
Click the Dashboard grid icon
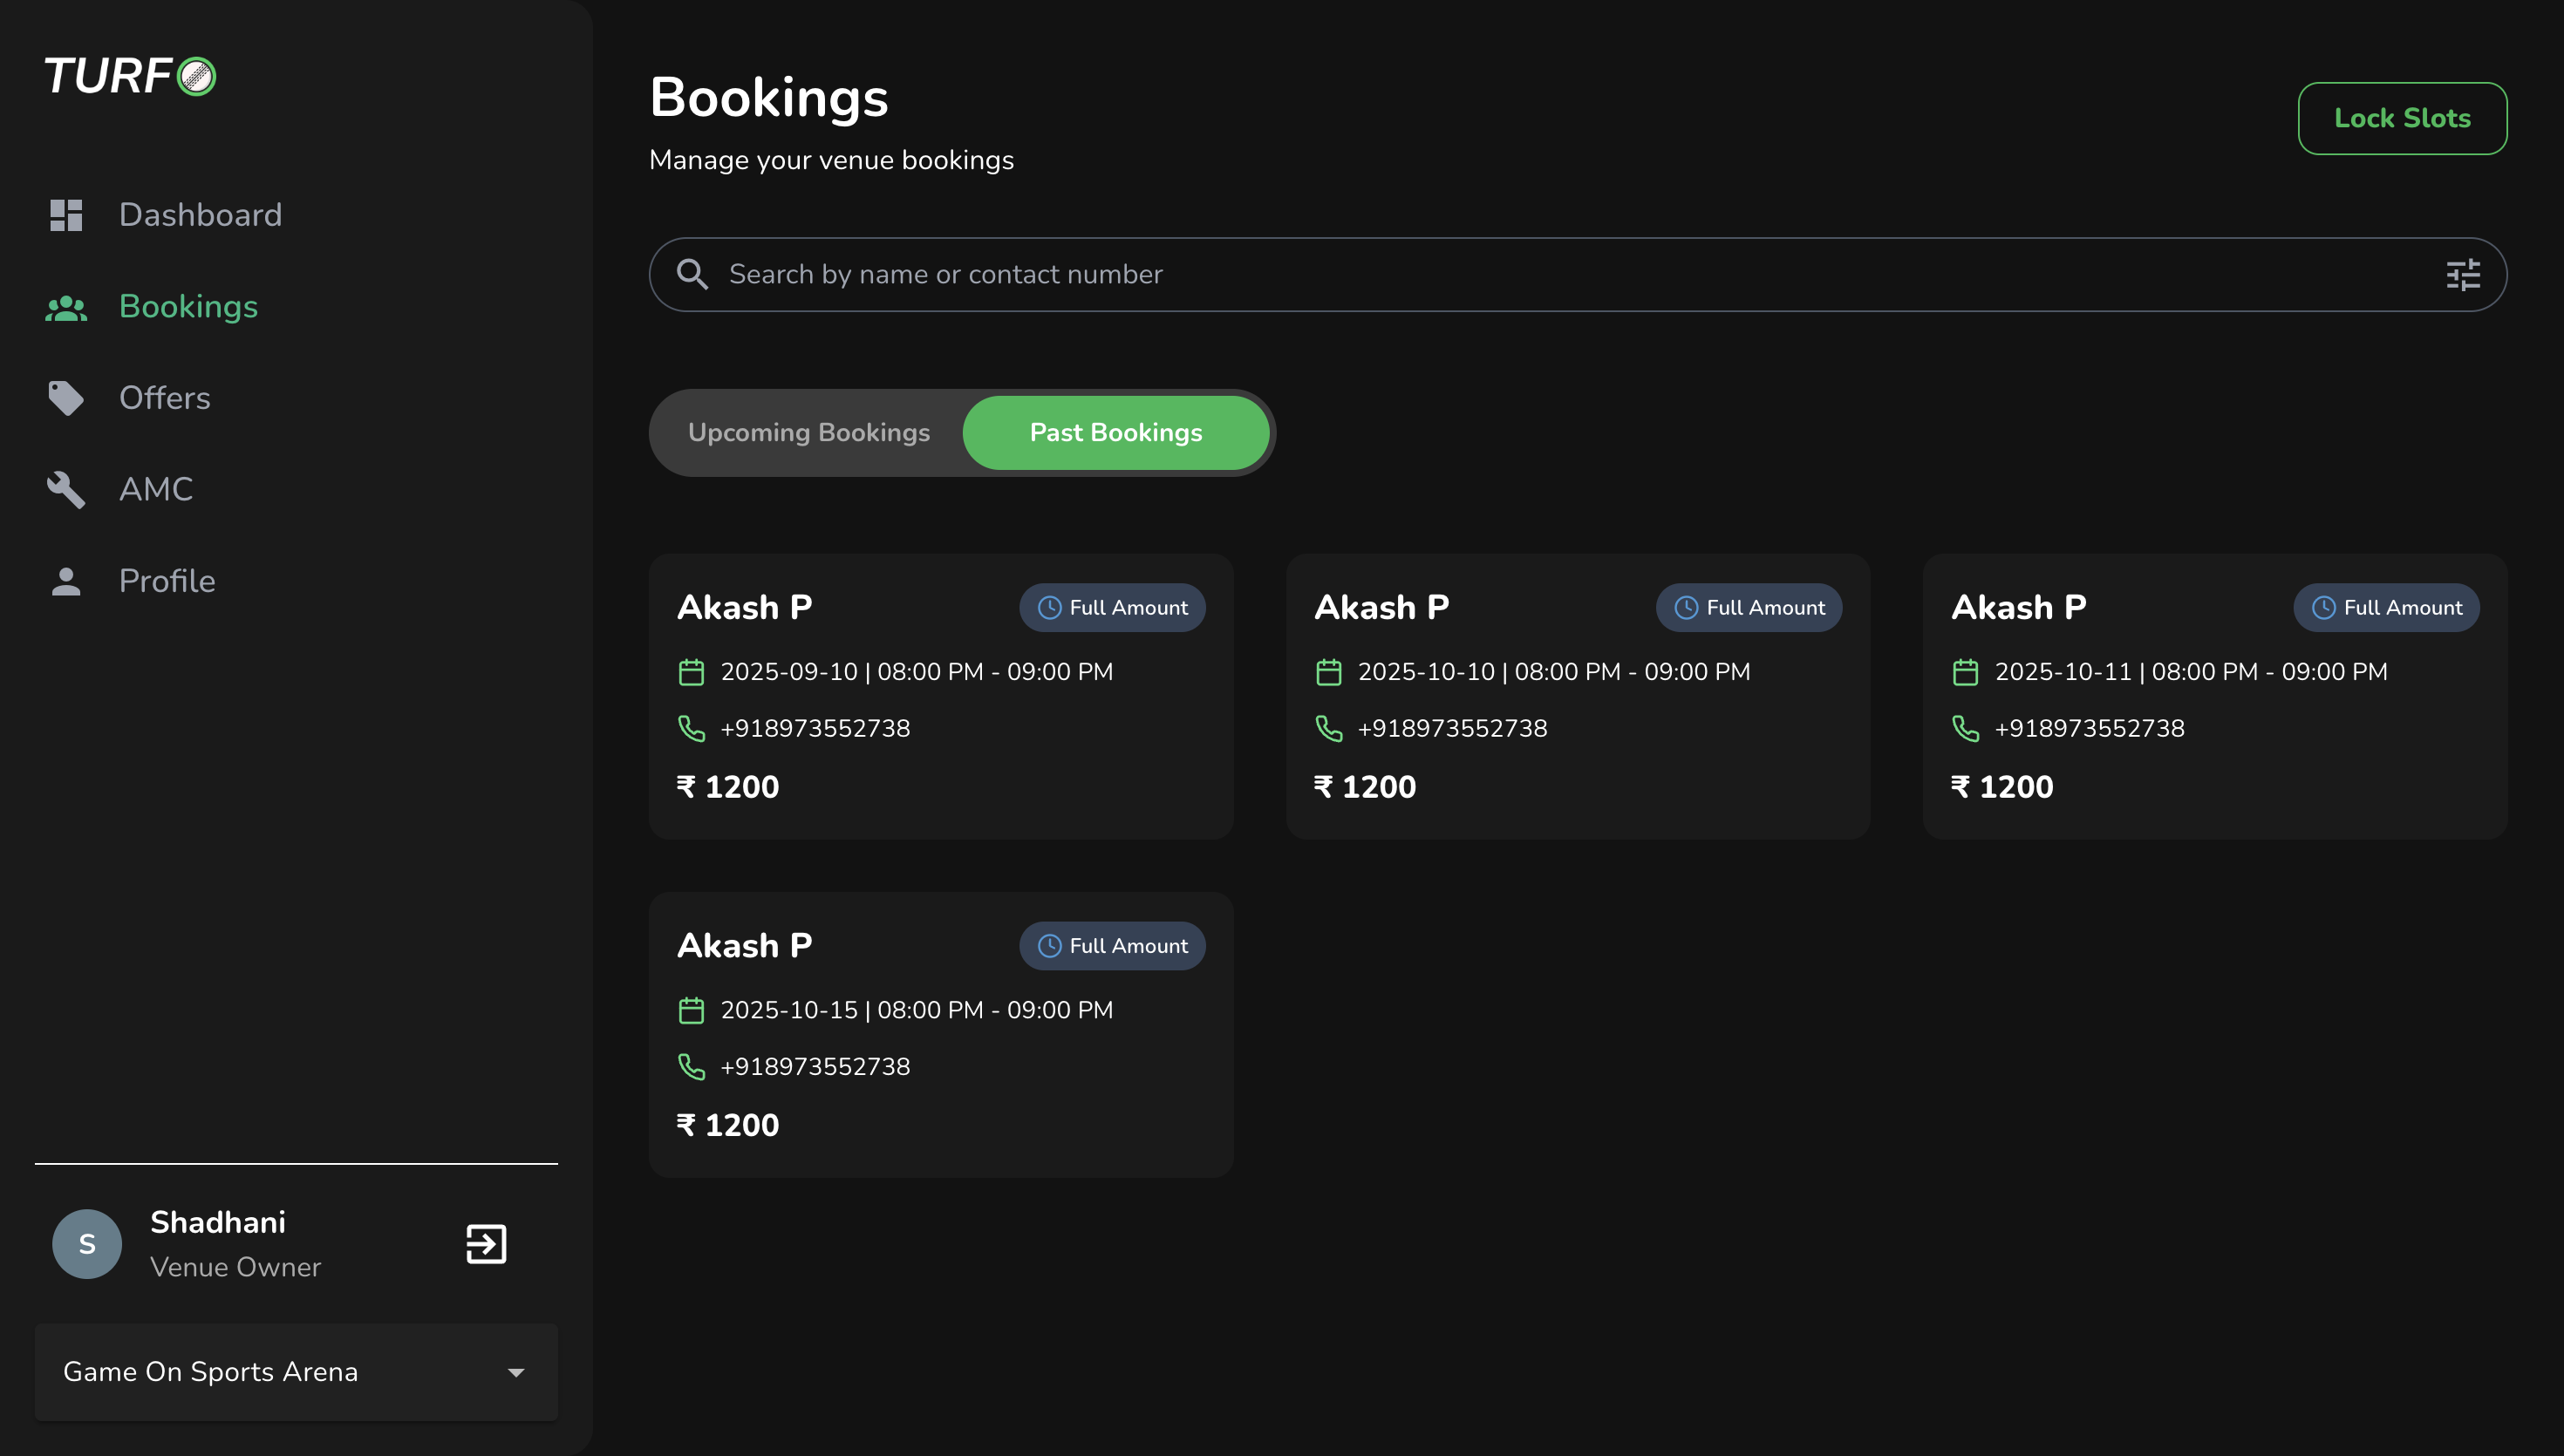pyautogui.click(x=66, y=215)
